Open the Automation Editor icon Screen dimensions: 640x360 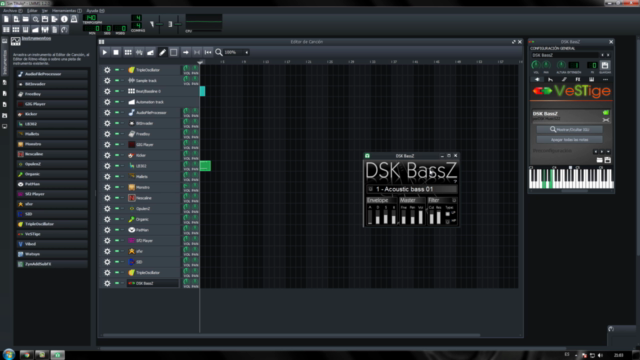[x=36, y=29]
